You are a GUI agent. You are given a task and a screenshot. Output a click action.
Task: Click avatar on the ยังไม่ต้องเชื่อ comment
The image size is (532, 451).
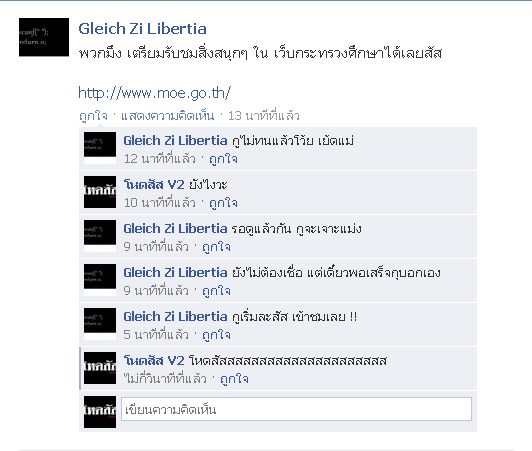(x=100, y=280)
